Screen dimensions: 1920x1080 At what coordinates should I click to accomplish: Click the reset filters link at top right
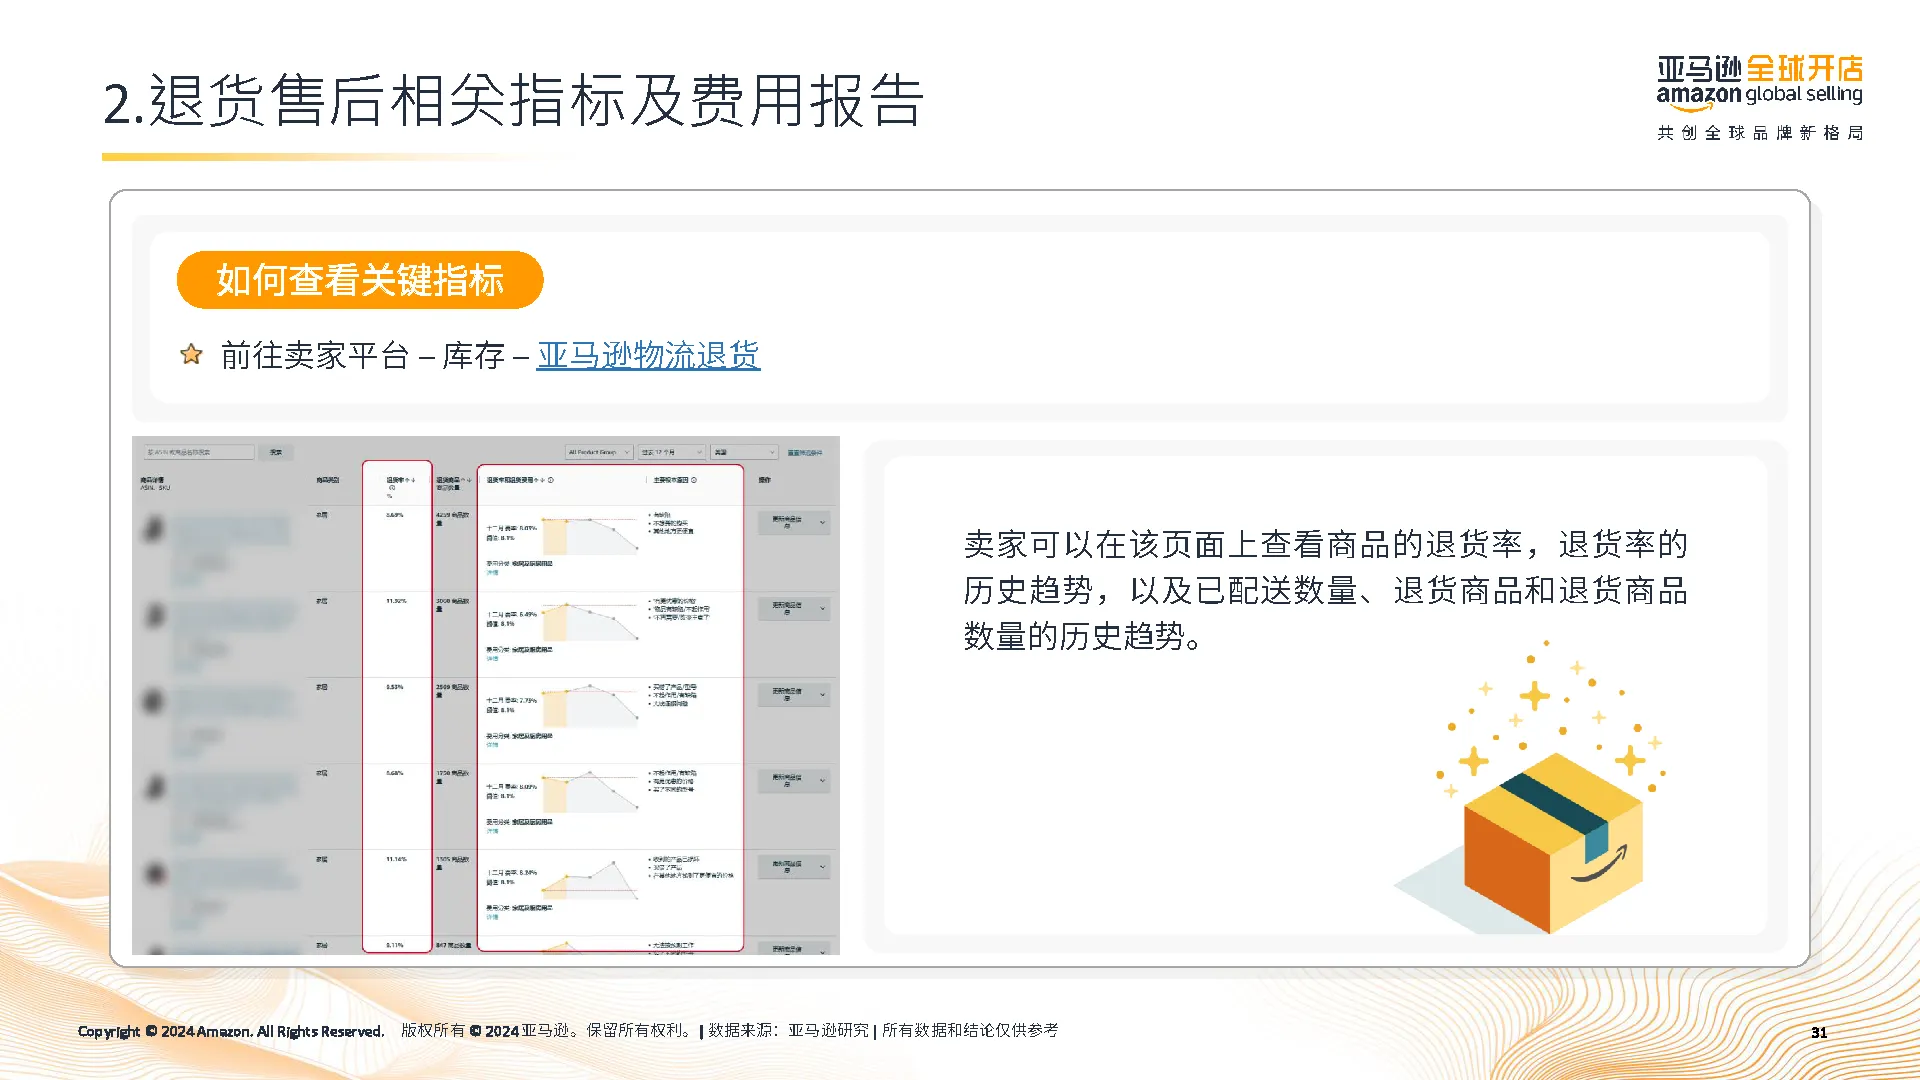point(805,453)
